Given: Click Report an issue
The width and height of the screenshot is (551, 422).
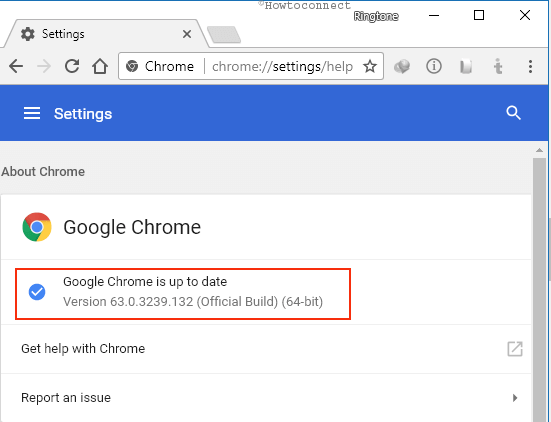Looking at the screenshot, I should click(x=266, y=398).
